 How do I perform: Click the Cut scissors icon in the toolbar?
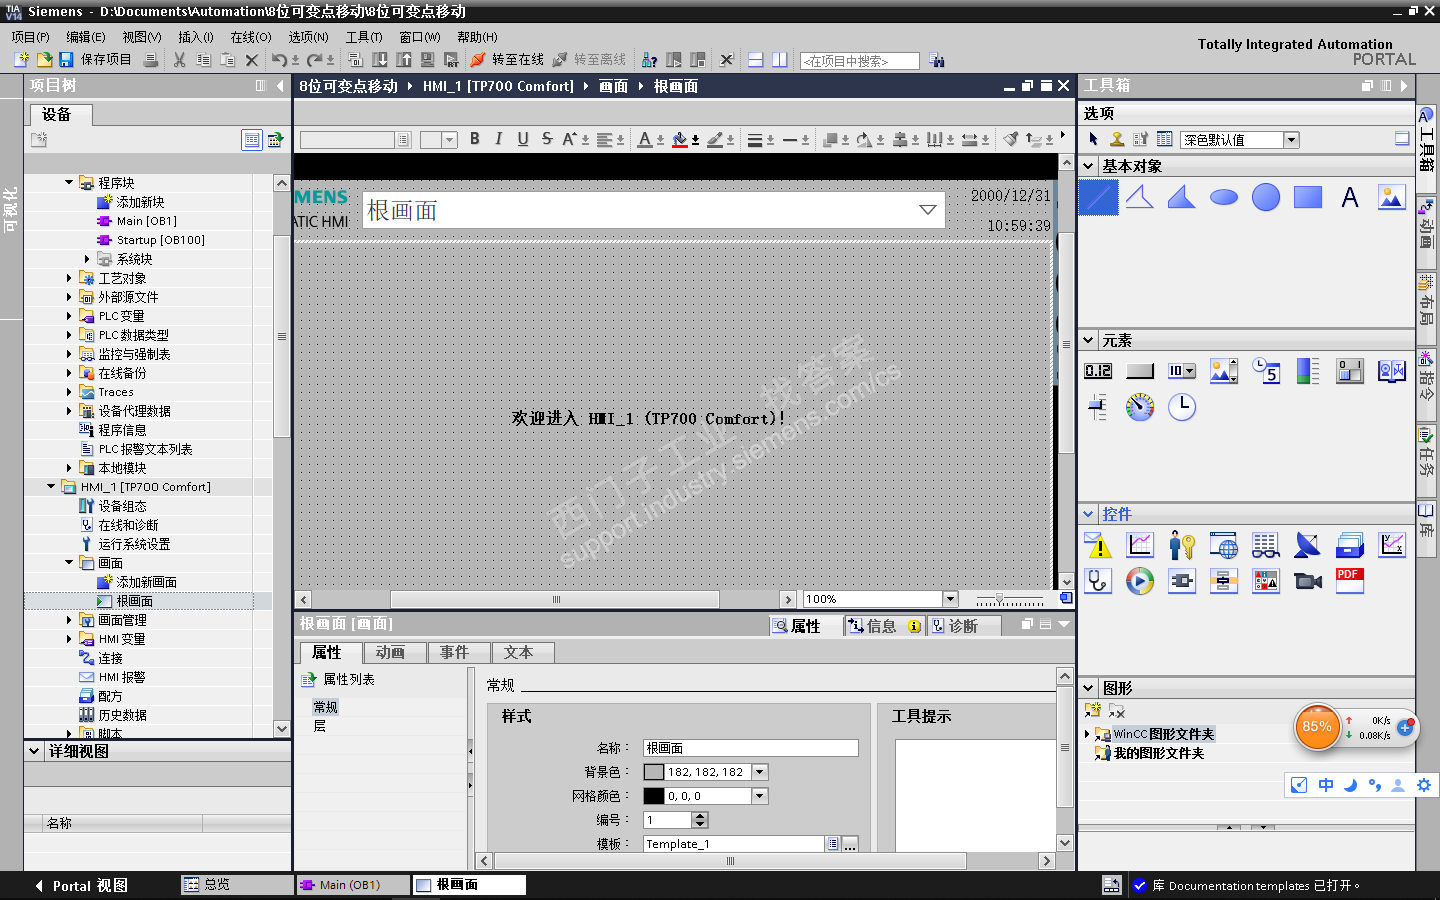[x=179, y=60]
